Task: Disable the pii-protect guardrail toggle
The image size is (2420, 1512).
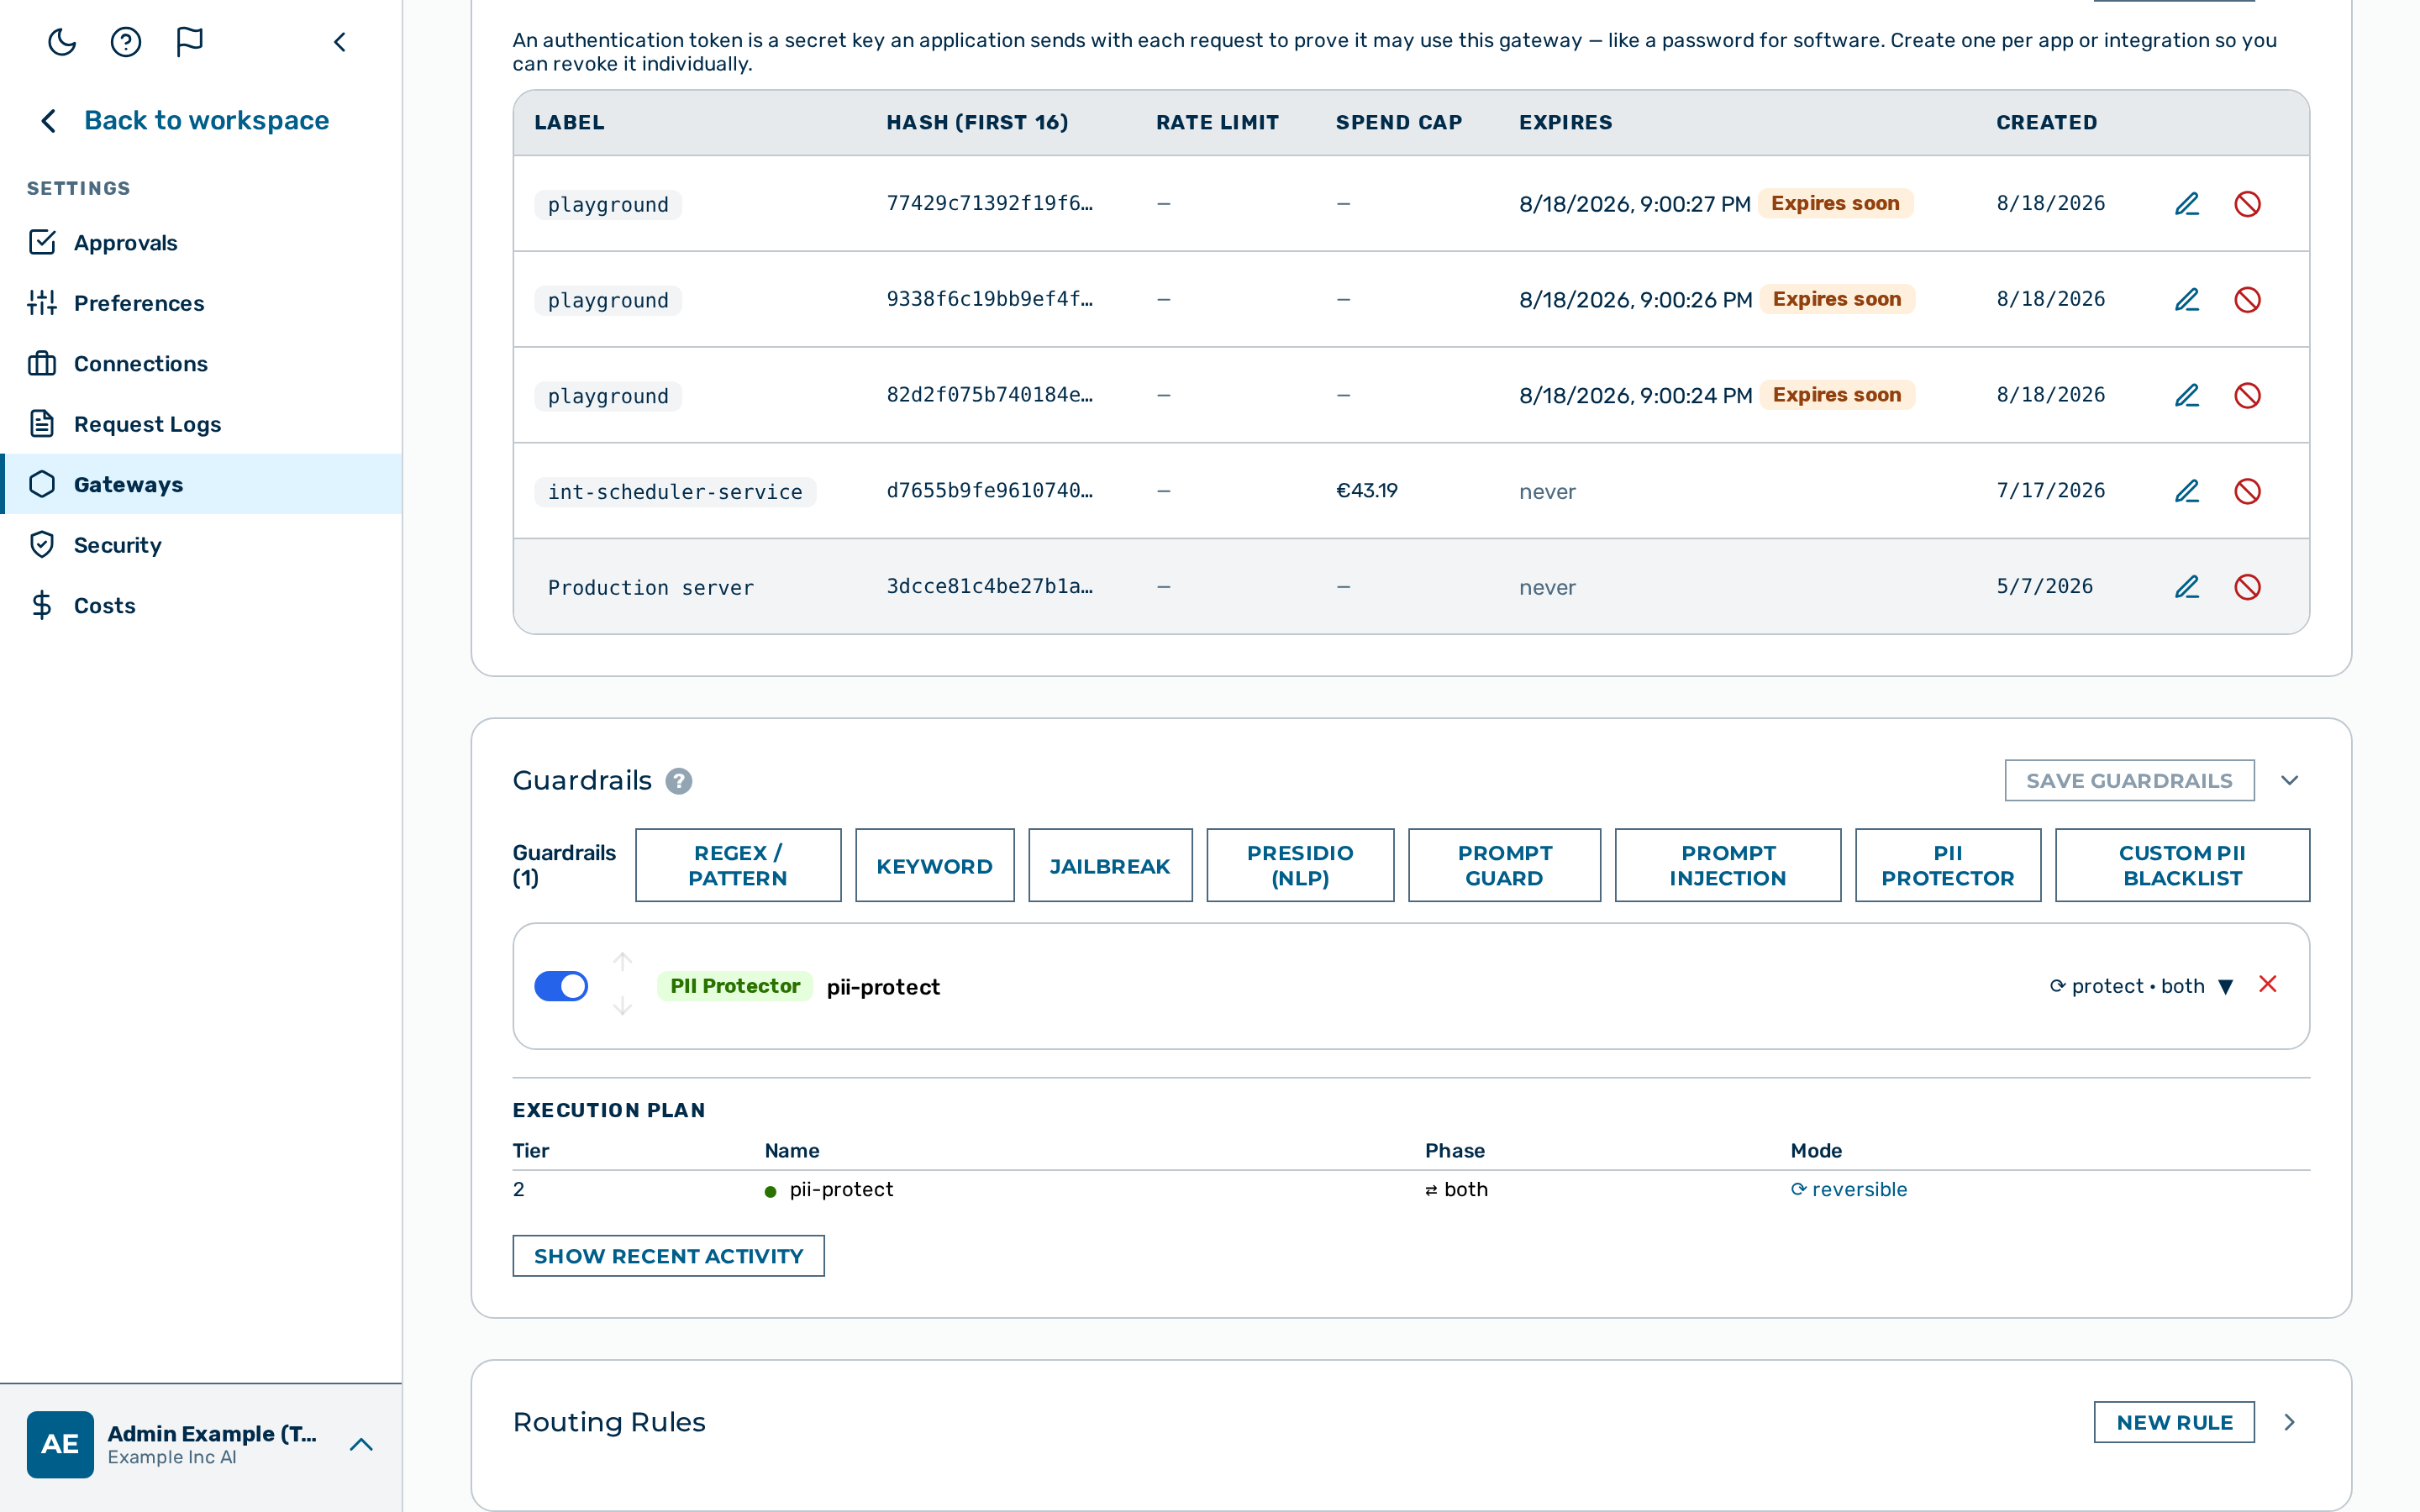Action: (x=561, y=986)
